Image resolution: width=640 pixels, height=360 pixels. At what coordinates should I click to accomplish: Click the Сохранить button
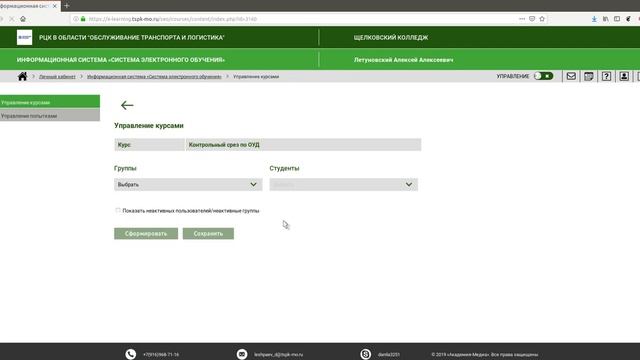[x=208, y=233]
